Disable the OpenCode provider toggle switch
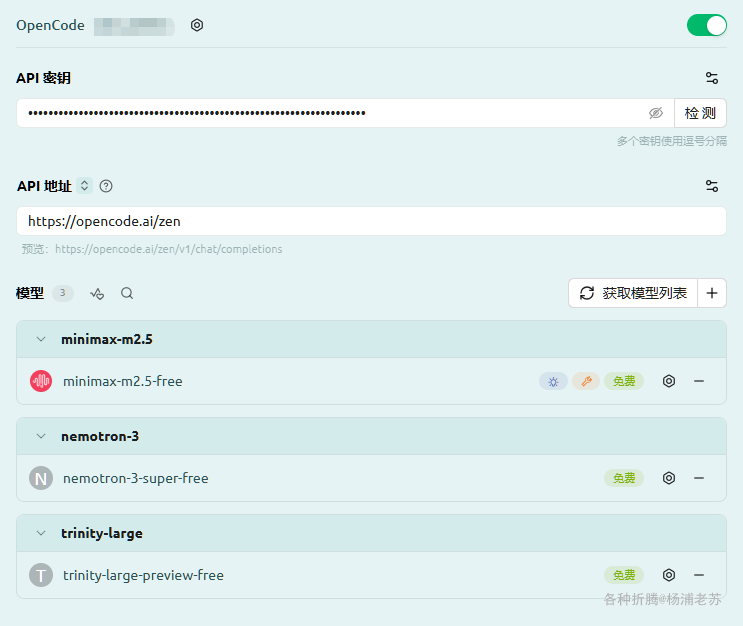Image resolution: width=743 pixels, height=626 pixels. coord(707,25)
